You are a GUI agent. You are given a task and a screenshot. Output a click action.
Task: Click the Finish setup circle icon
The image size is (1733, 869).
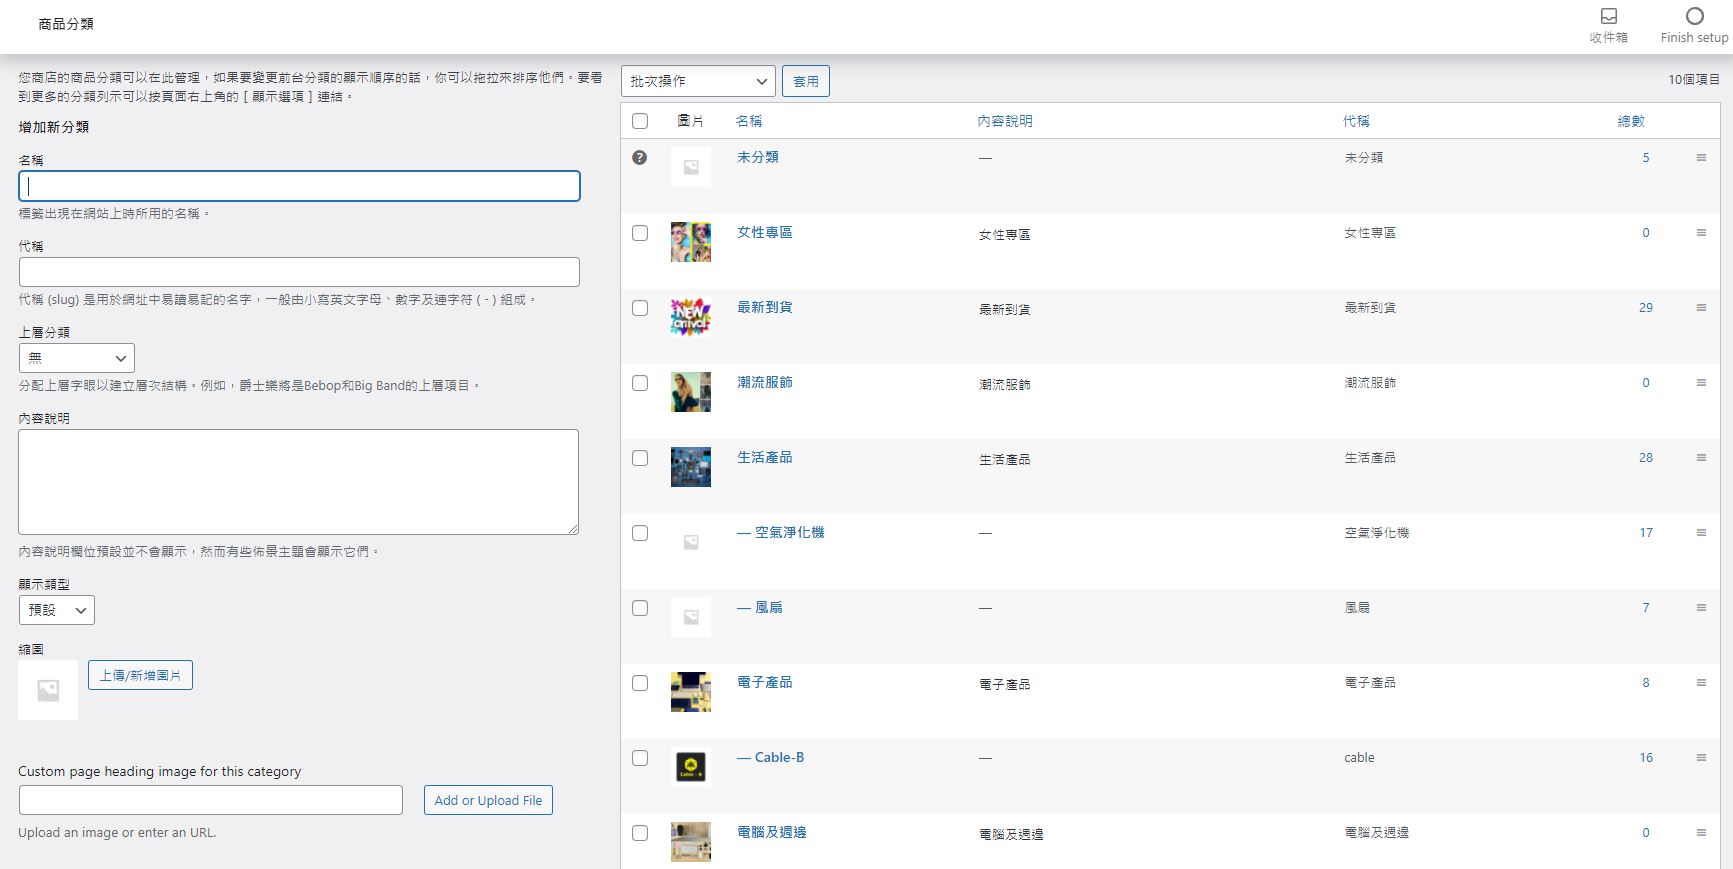tap(1694, 16)
